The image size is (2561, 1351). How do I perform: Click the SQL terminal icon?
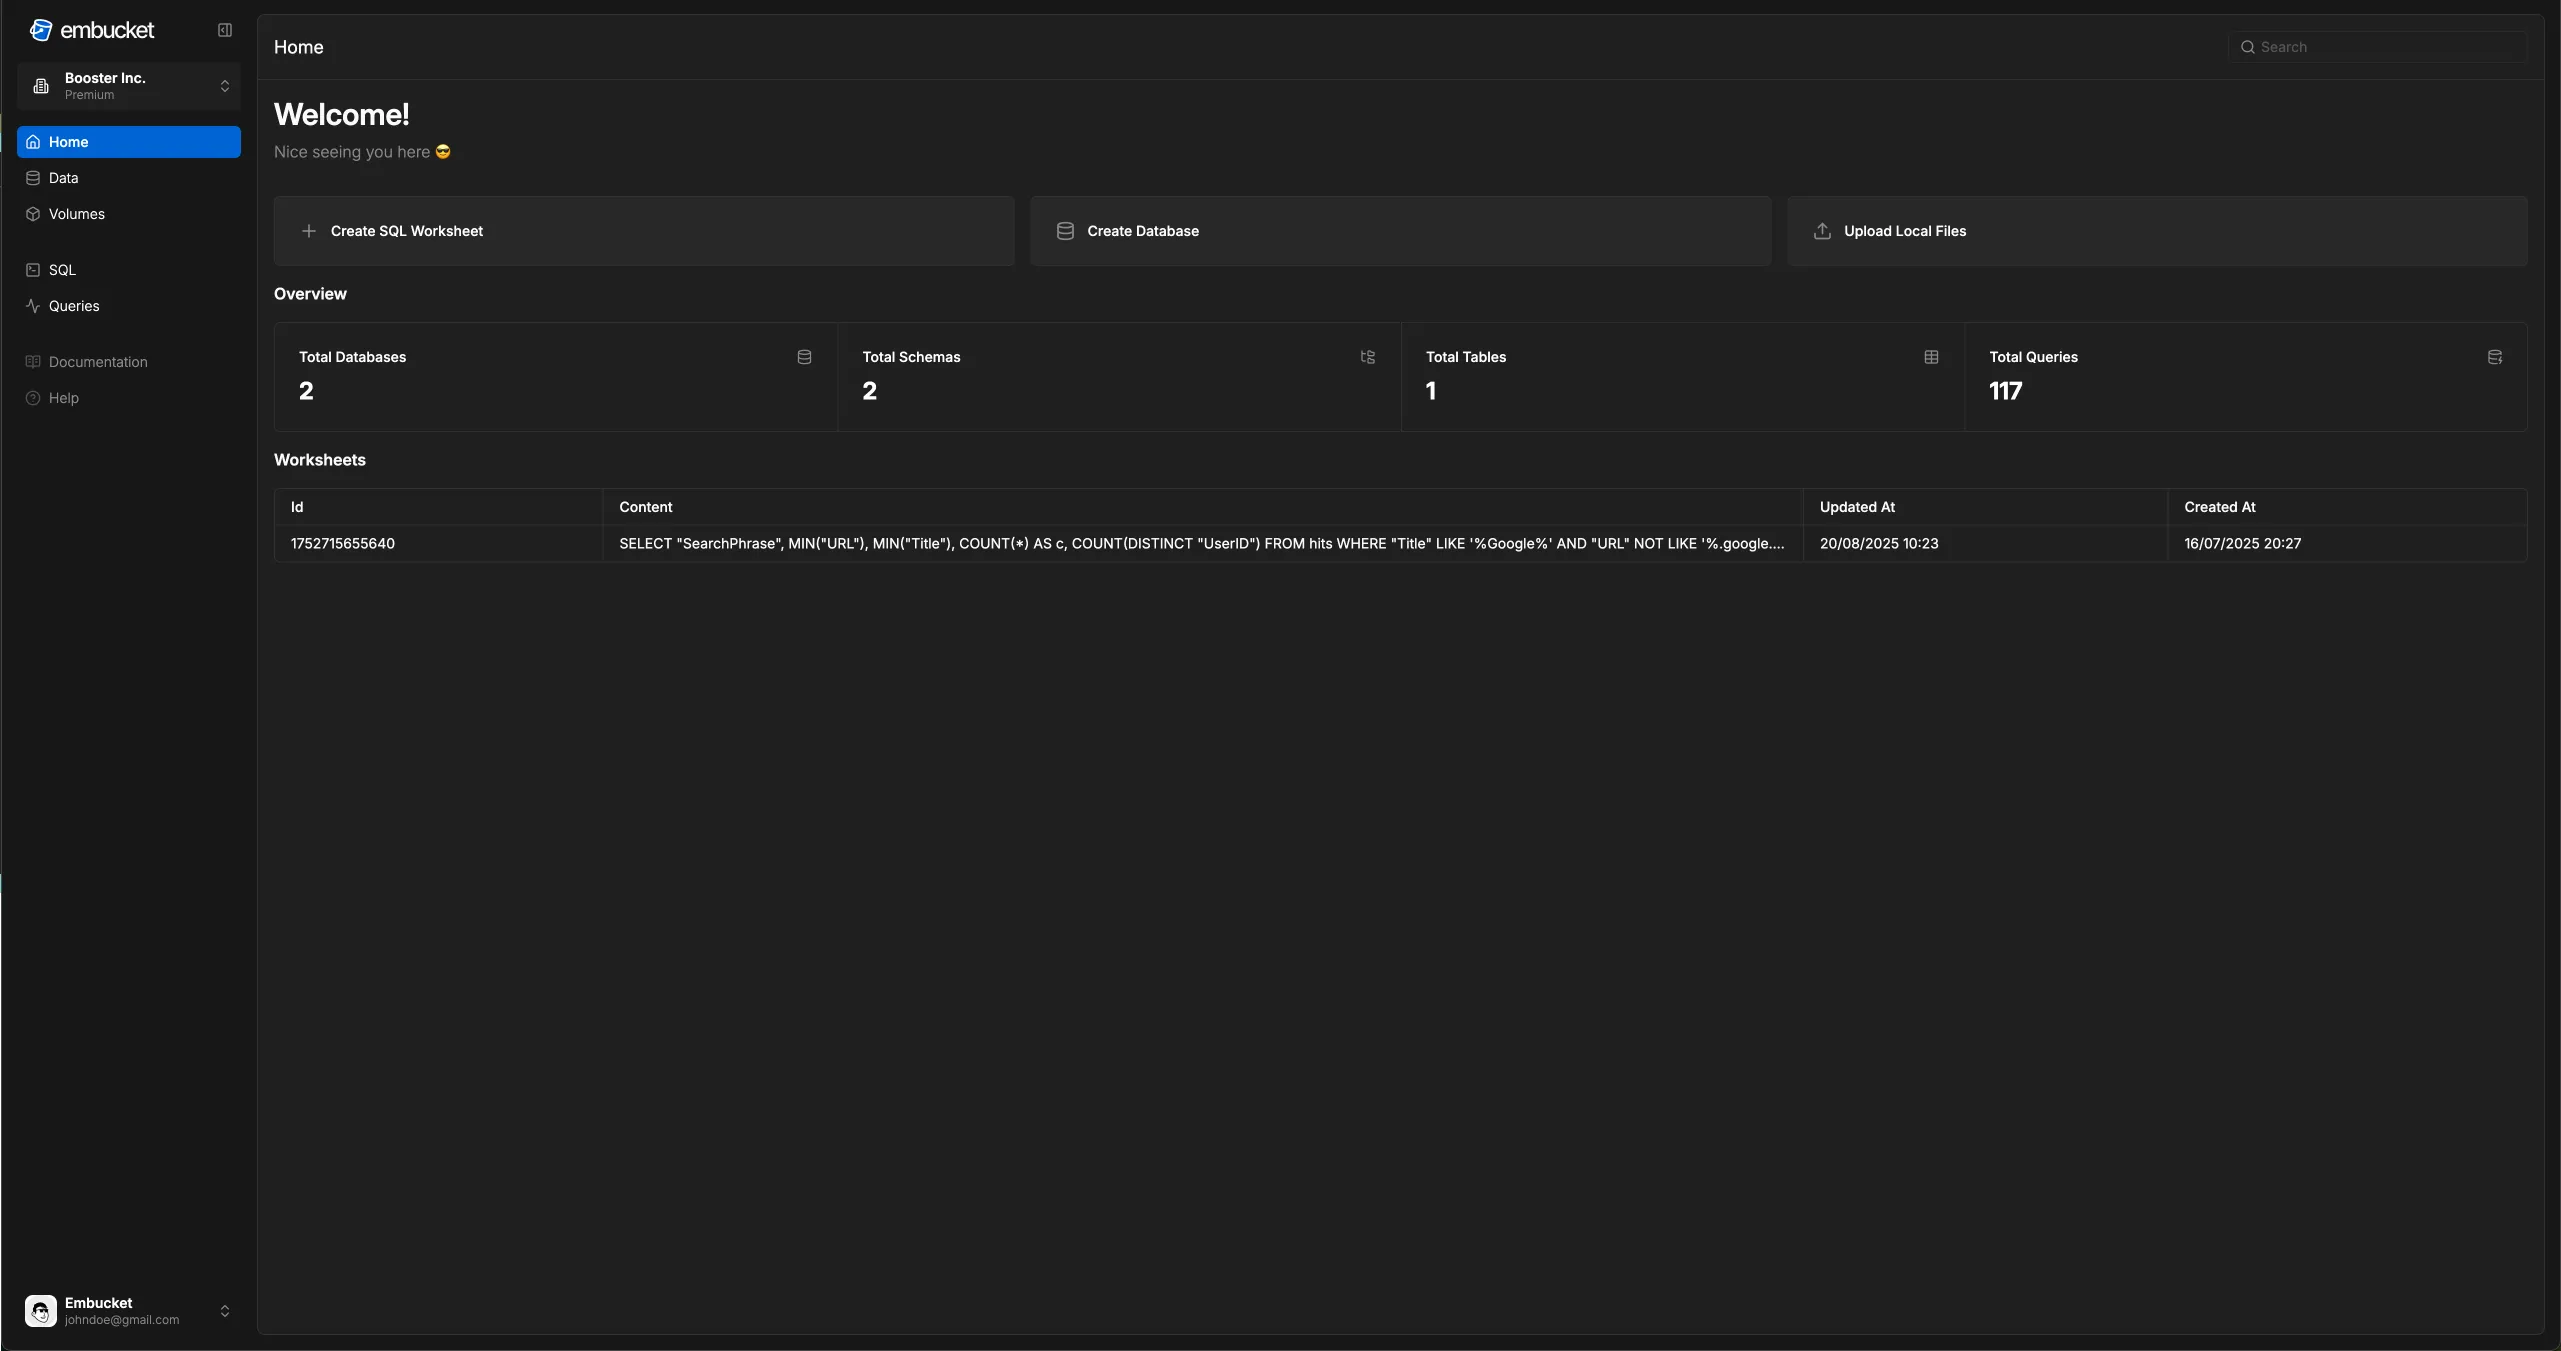tap(33, 270)
